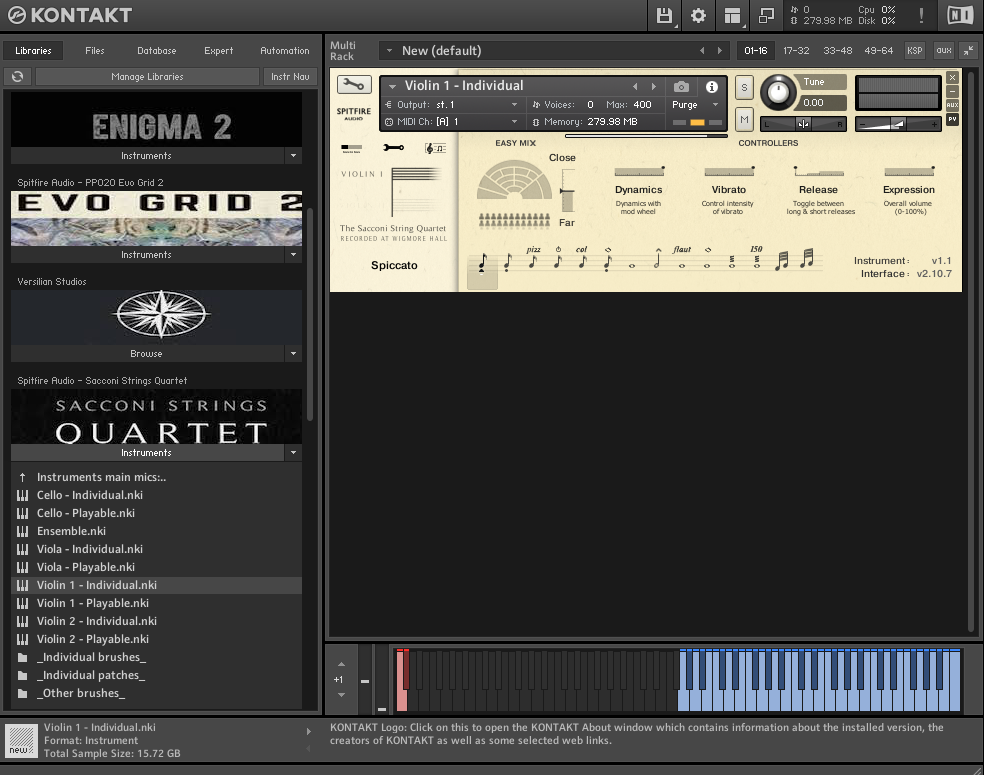Click Manage Libraries button

coord(147,77)
